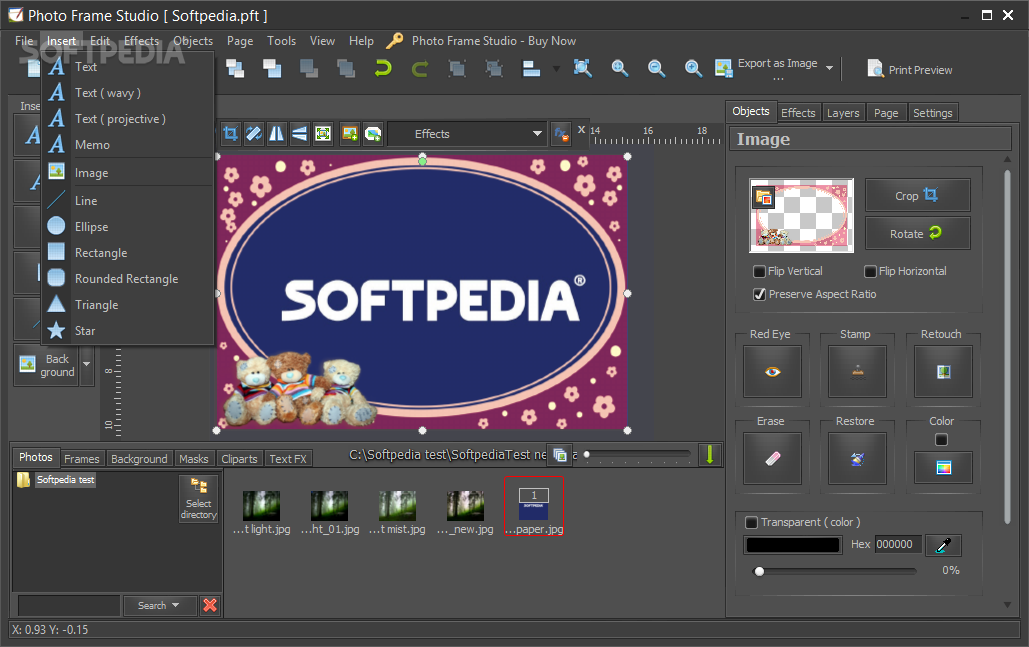Uncheck Preserve Aspect Ratio

click(759, 294)
